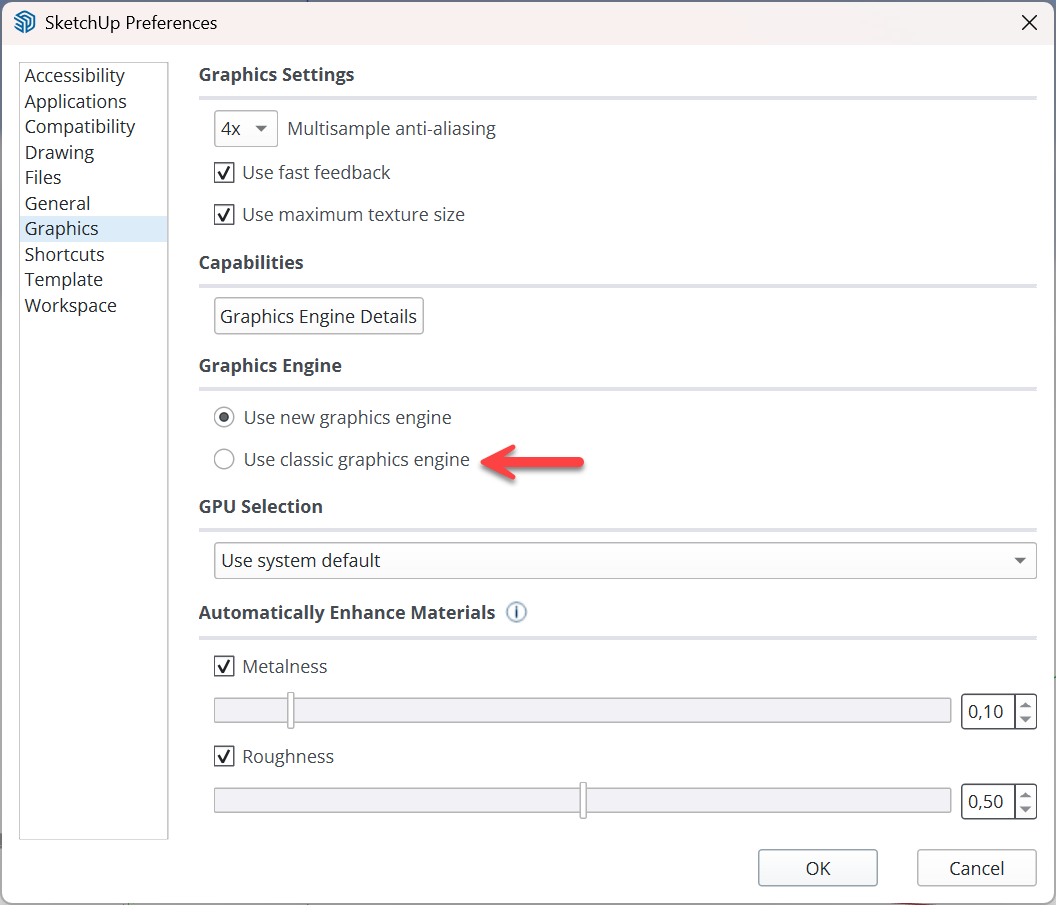Viewport: 1056px width, 905px height.
Task: Click the Metalness slider handle
Action: coord(291,710)
